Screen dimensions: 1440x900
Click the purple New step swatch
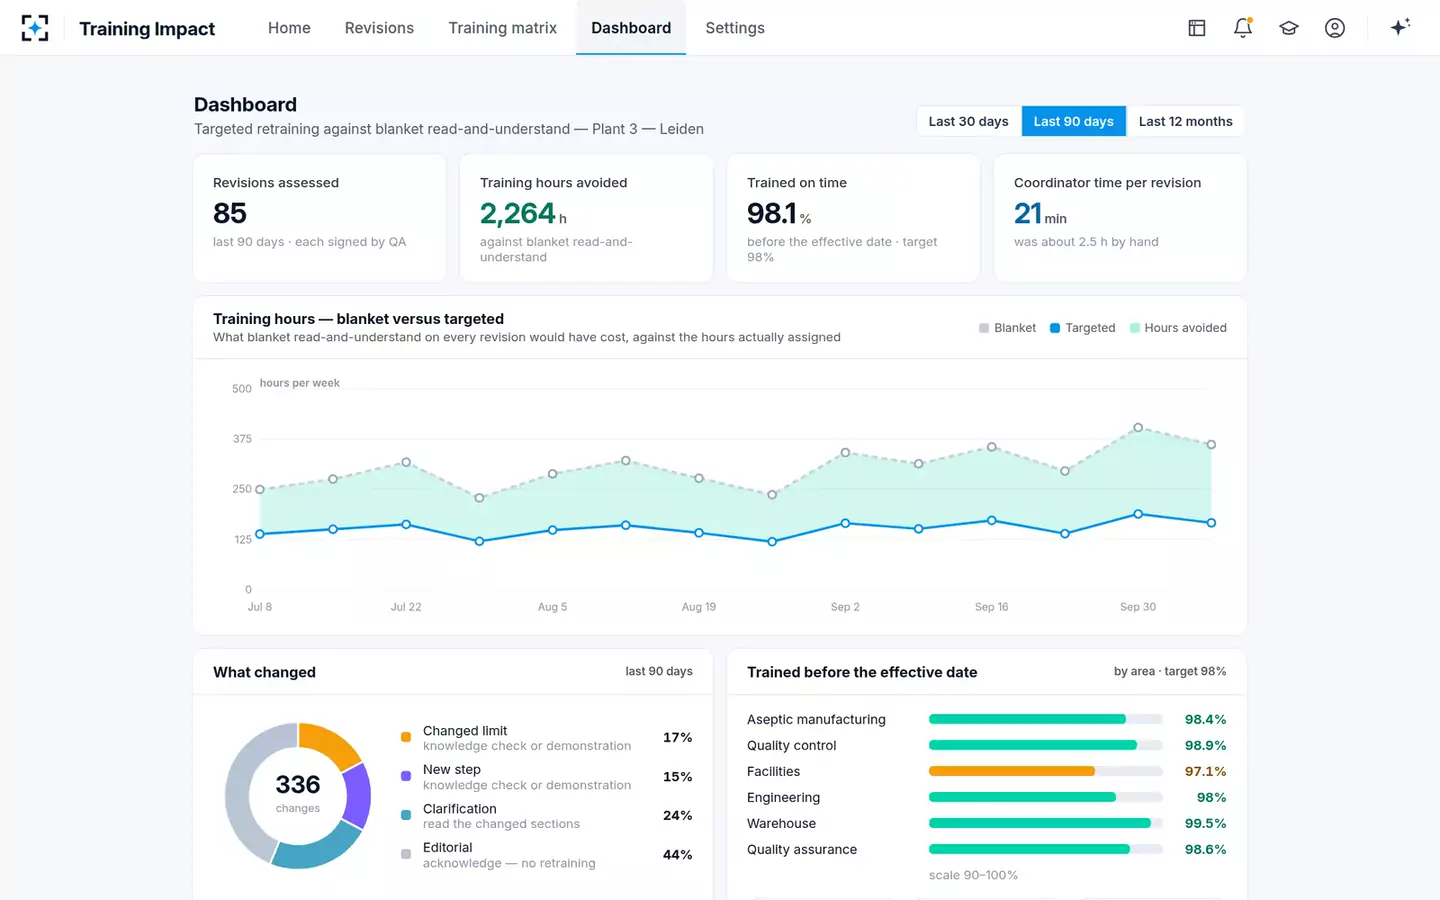406,776
